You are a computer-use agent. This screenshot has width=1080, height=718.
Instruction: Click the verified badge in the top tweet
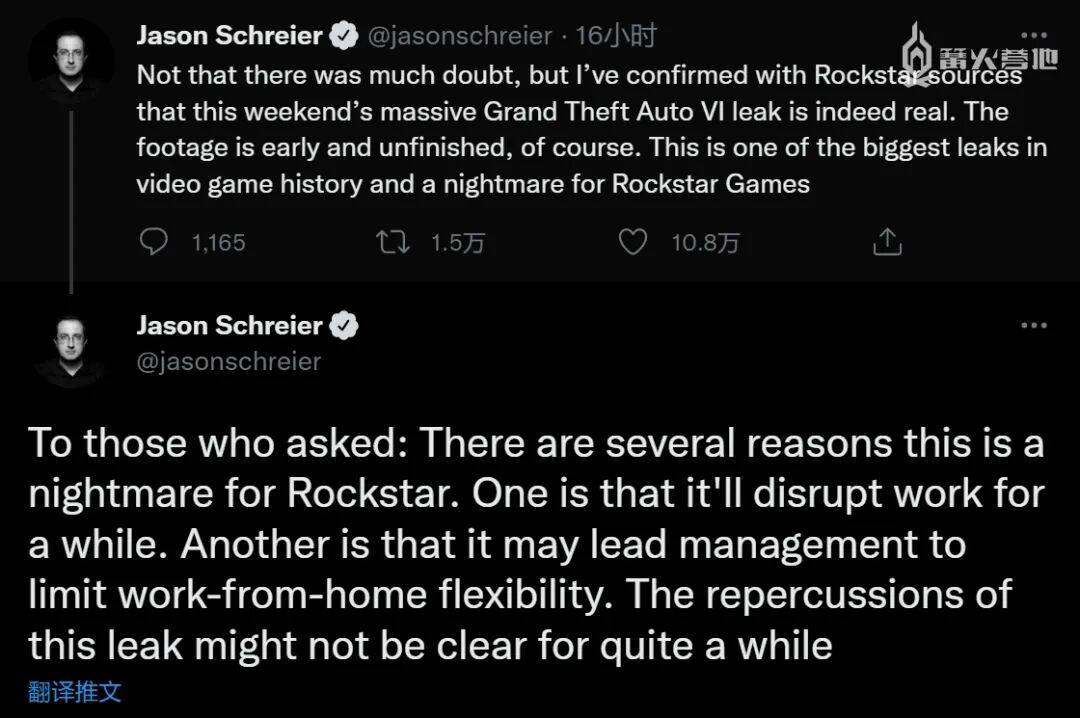(x=344, y=37)
